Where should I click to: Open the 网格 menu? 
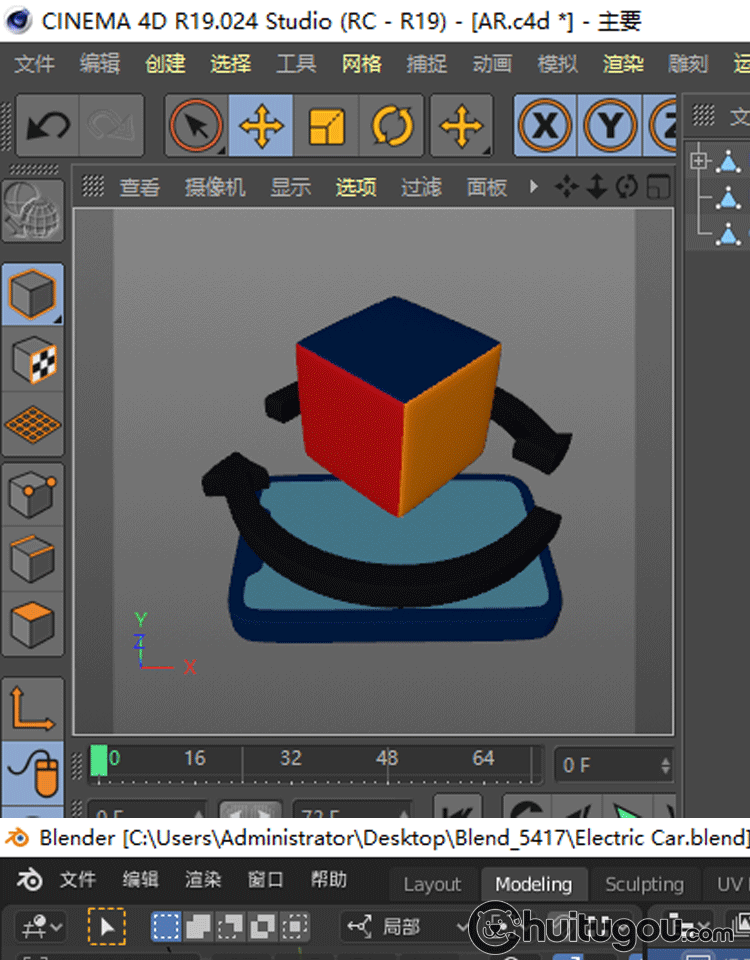coord(362,64)
